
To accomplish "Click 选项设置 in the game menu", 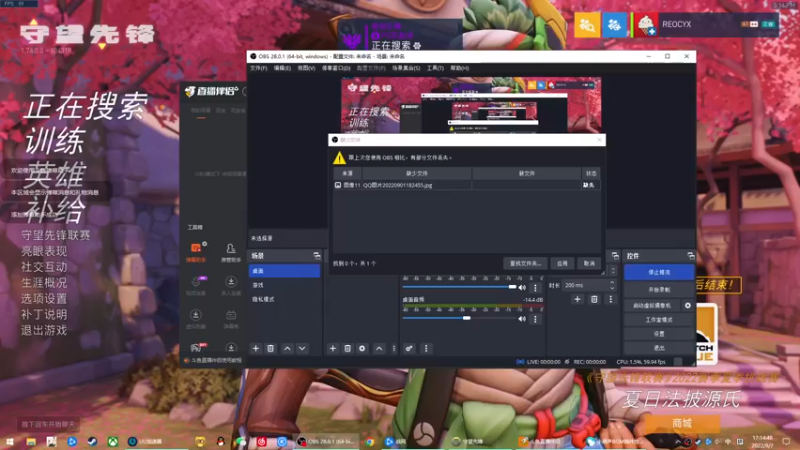I will pos(44,298).
